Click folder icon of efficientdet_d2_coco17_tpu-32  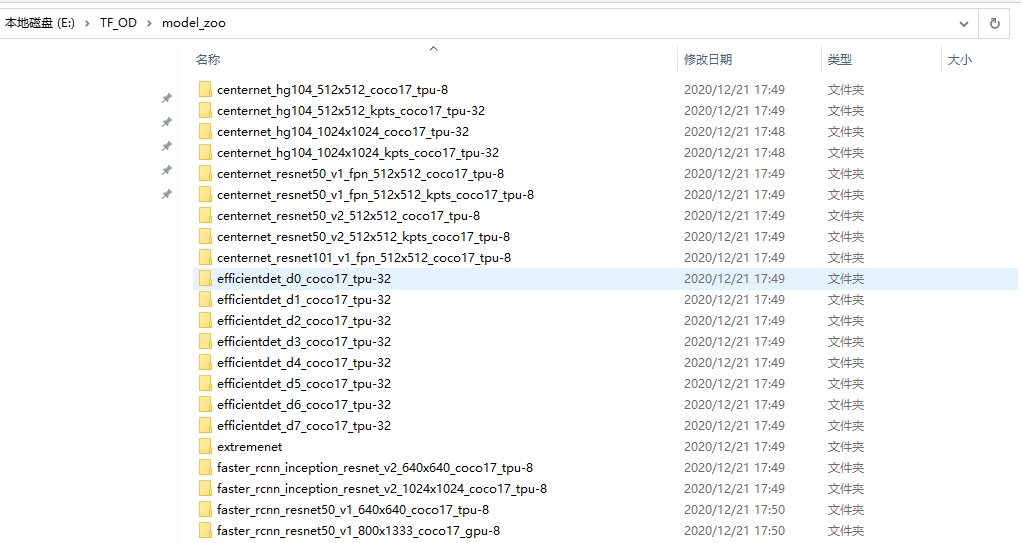205,320
